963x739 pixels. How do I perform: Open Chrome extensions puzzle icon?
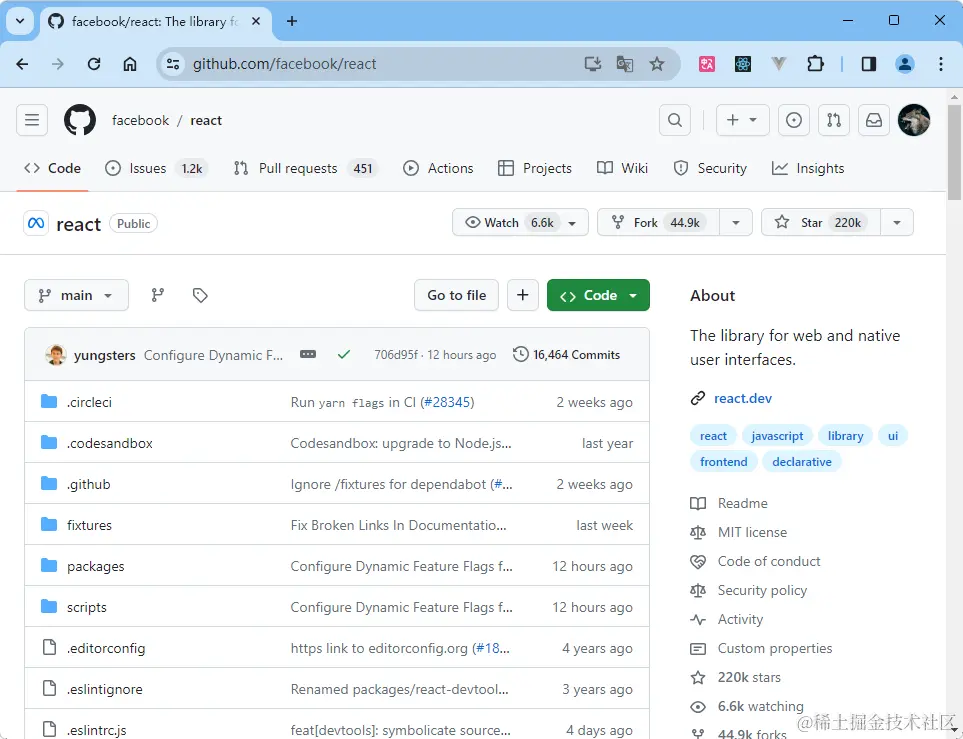(x=816, y=64)
